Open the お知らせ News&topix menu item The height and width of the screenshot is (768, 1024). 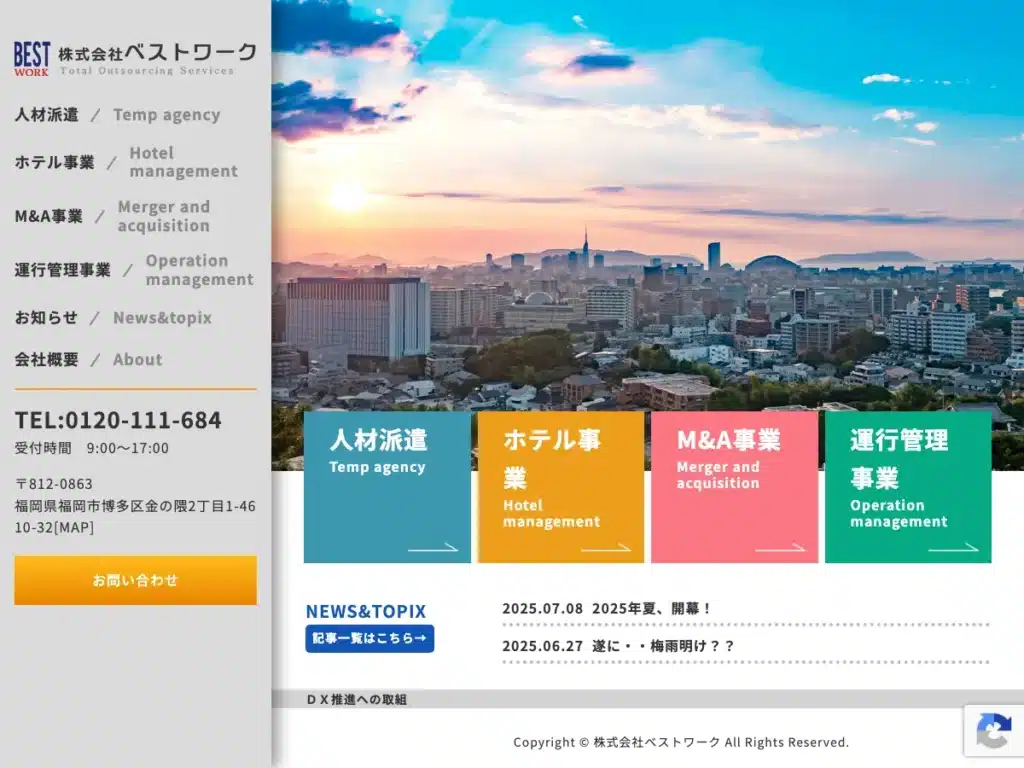coord(113,317)
